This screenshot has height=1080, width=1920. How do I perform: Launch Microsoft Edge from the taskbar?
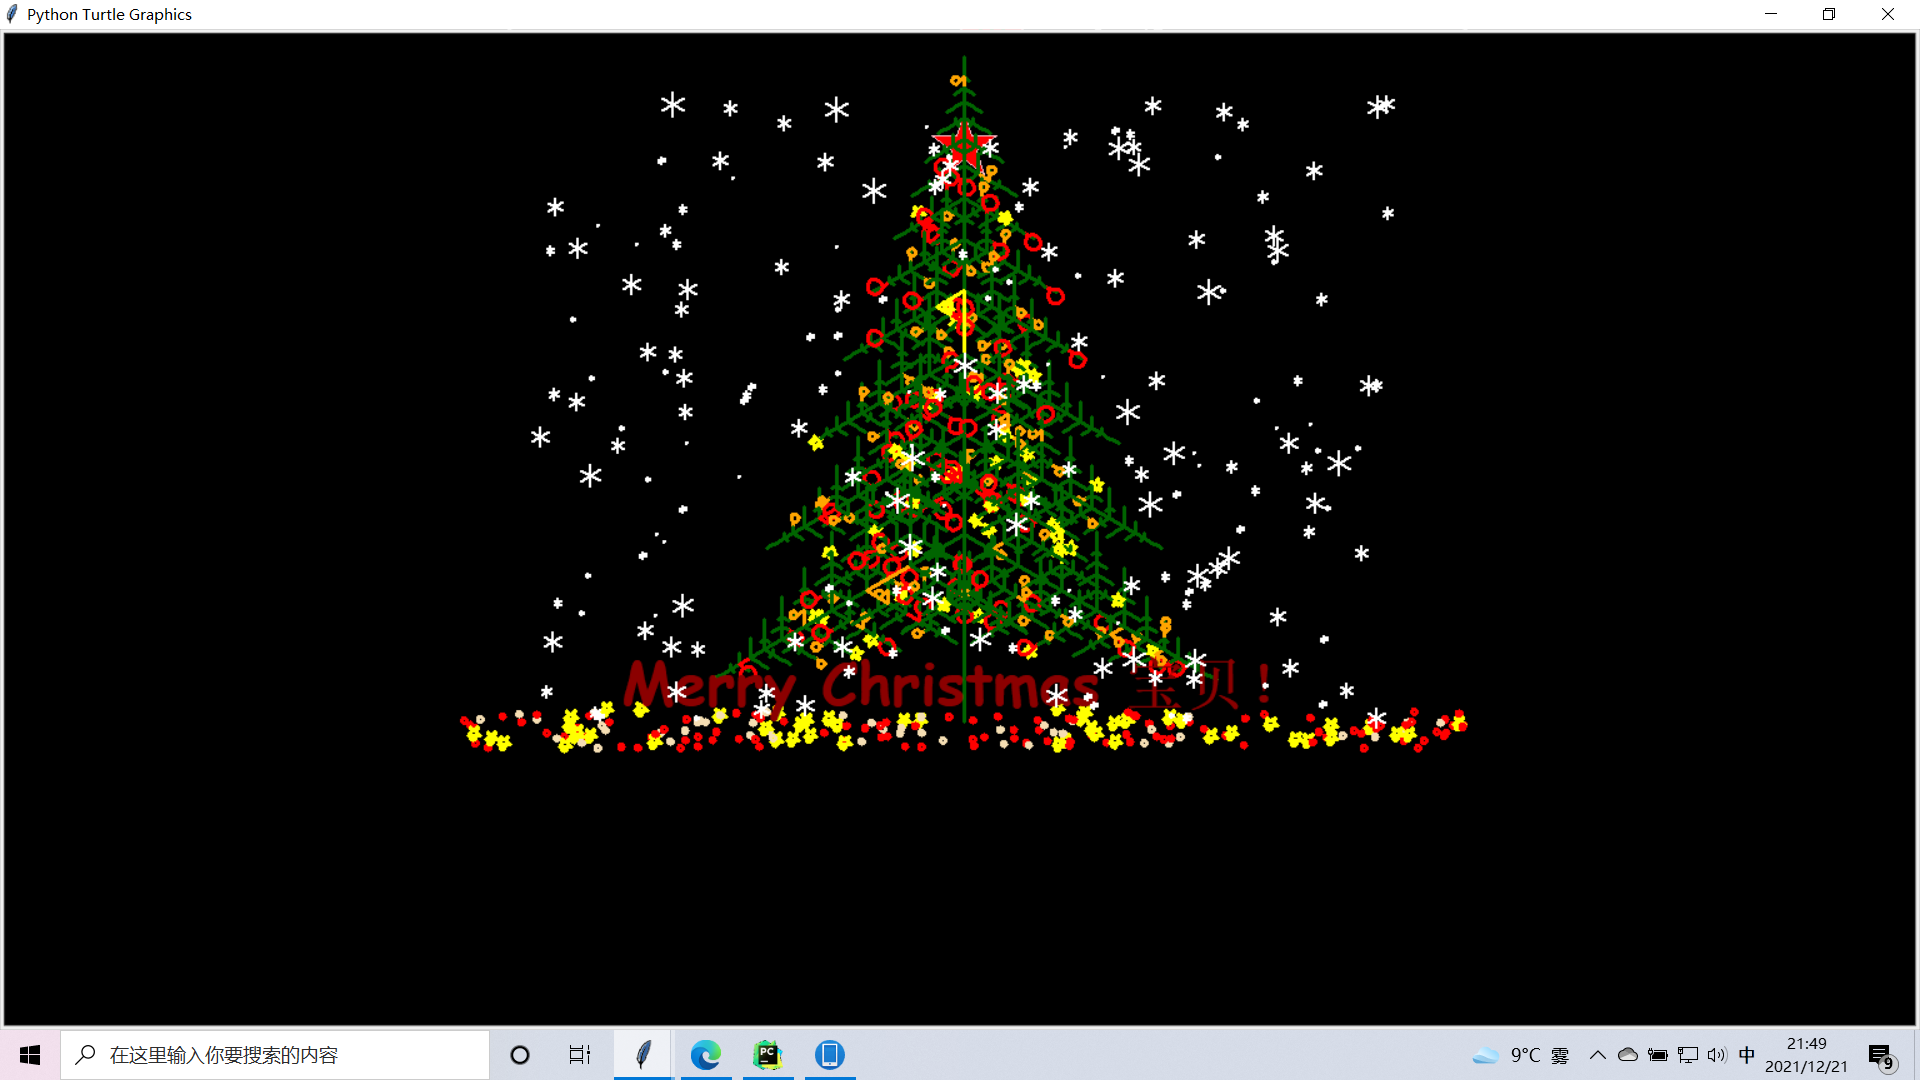707,1054
